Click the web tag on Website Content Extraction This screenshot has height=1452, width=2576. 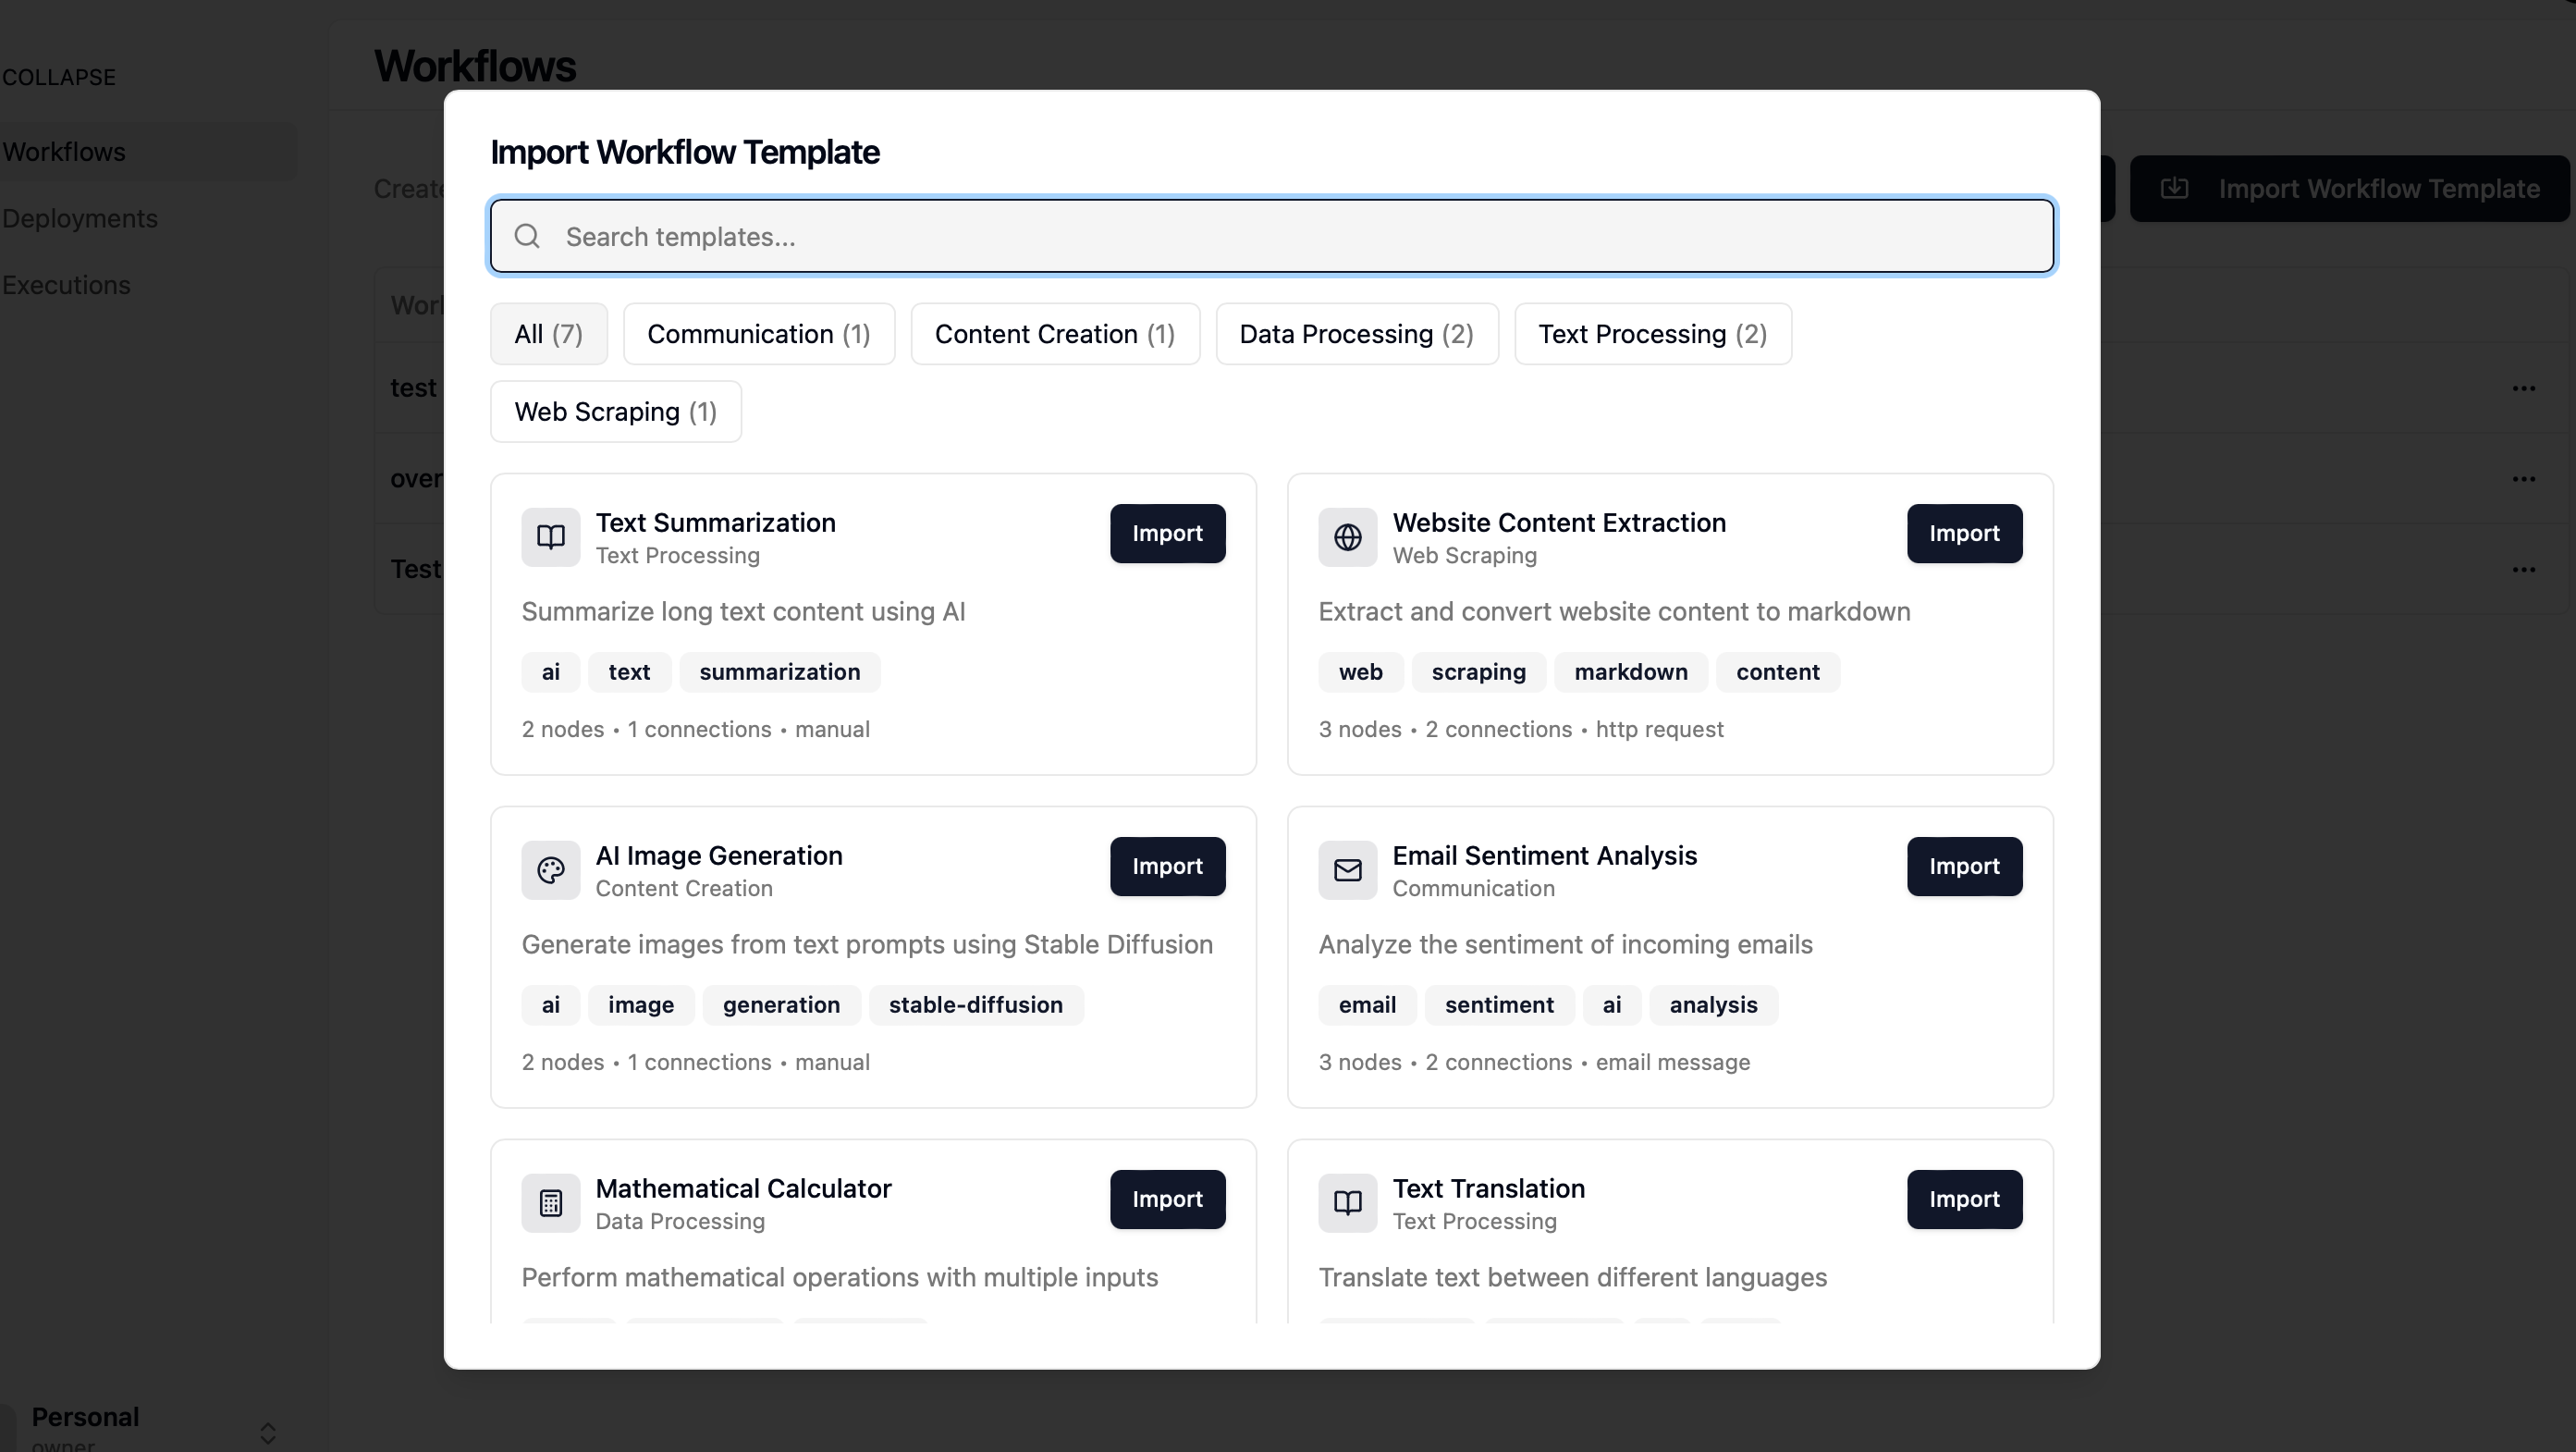[x=1360, y=672]
